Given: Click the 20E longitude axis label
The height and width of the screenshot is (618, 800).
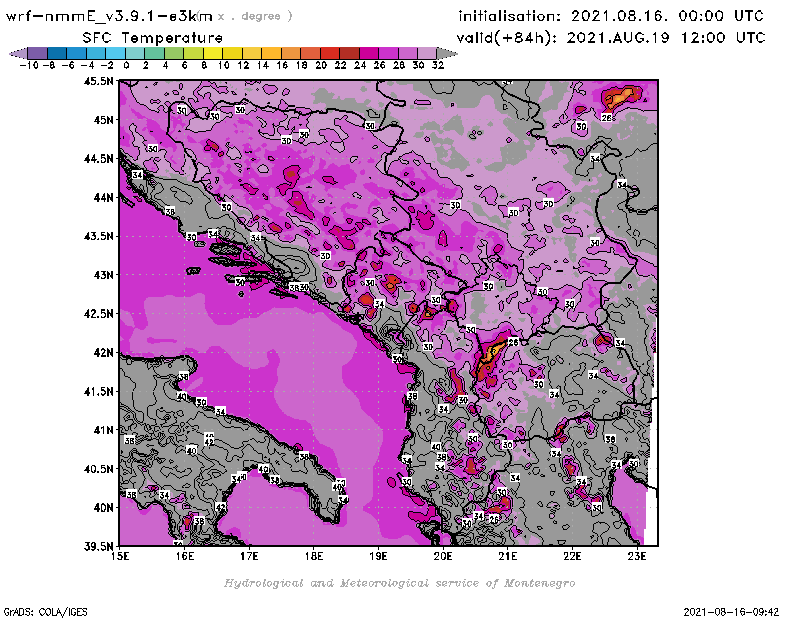Looking at the screenshot, I should [443, 556].
